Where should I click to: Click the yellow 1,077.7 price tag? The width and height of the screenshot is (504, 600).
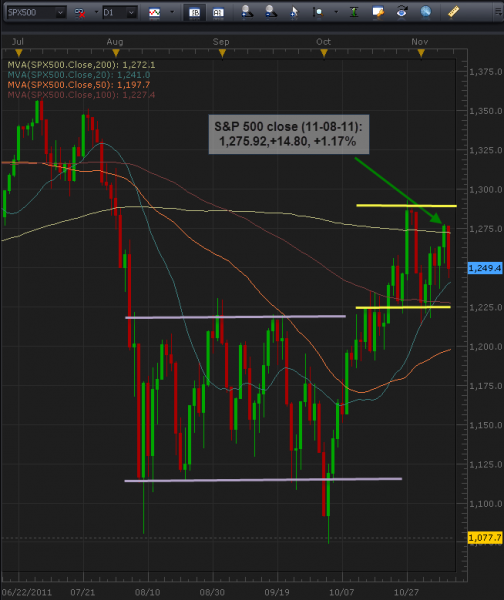485,538
